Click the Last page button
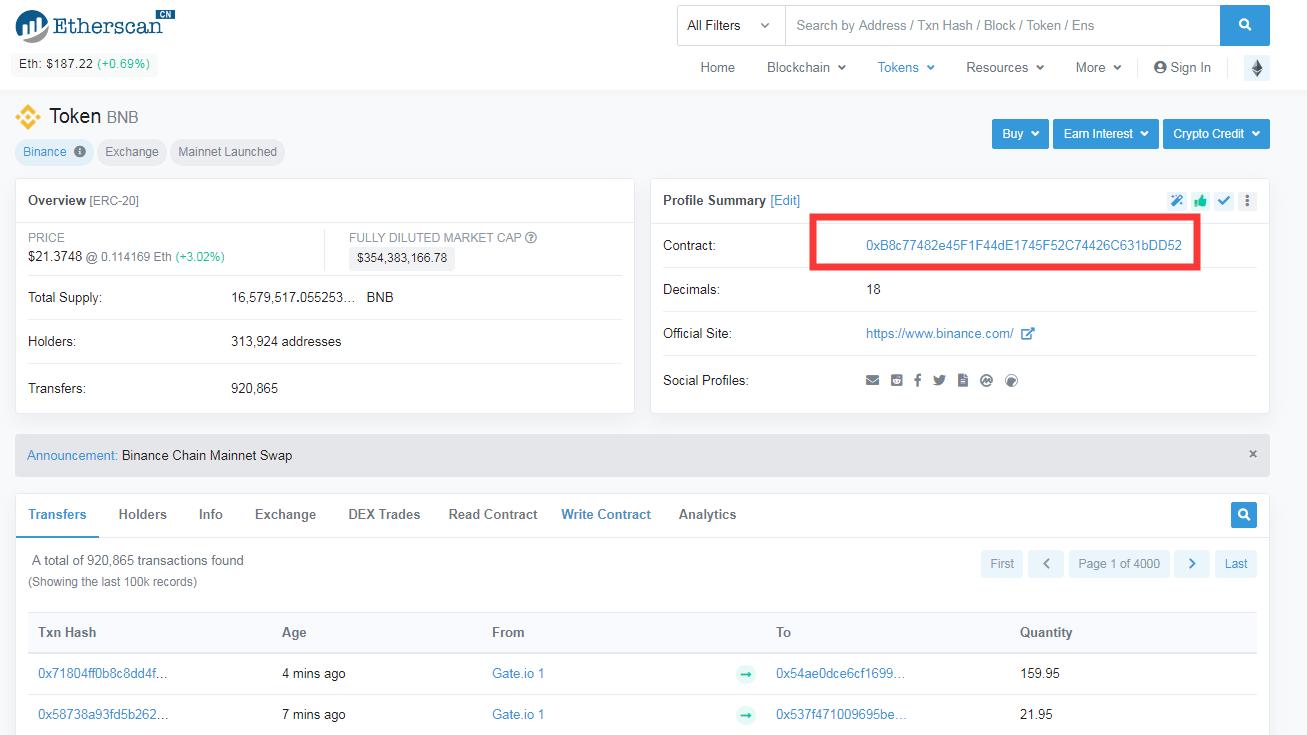The image size is (1307, 735). point(1236,564)
